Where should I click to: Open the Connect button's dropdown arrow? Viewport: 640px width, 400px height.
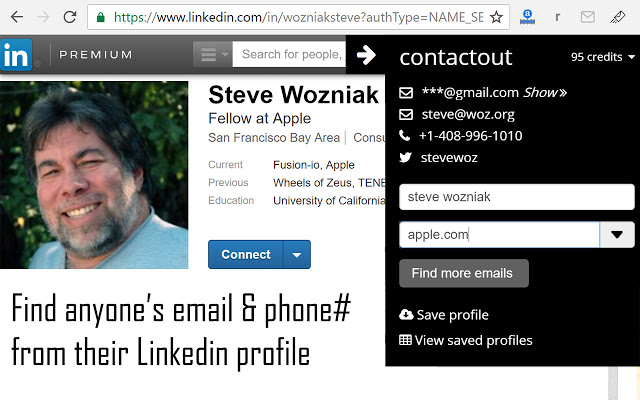(297, 255)
